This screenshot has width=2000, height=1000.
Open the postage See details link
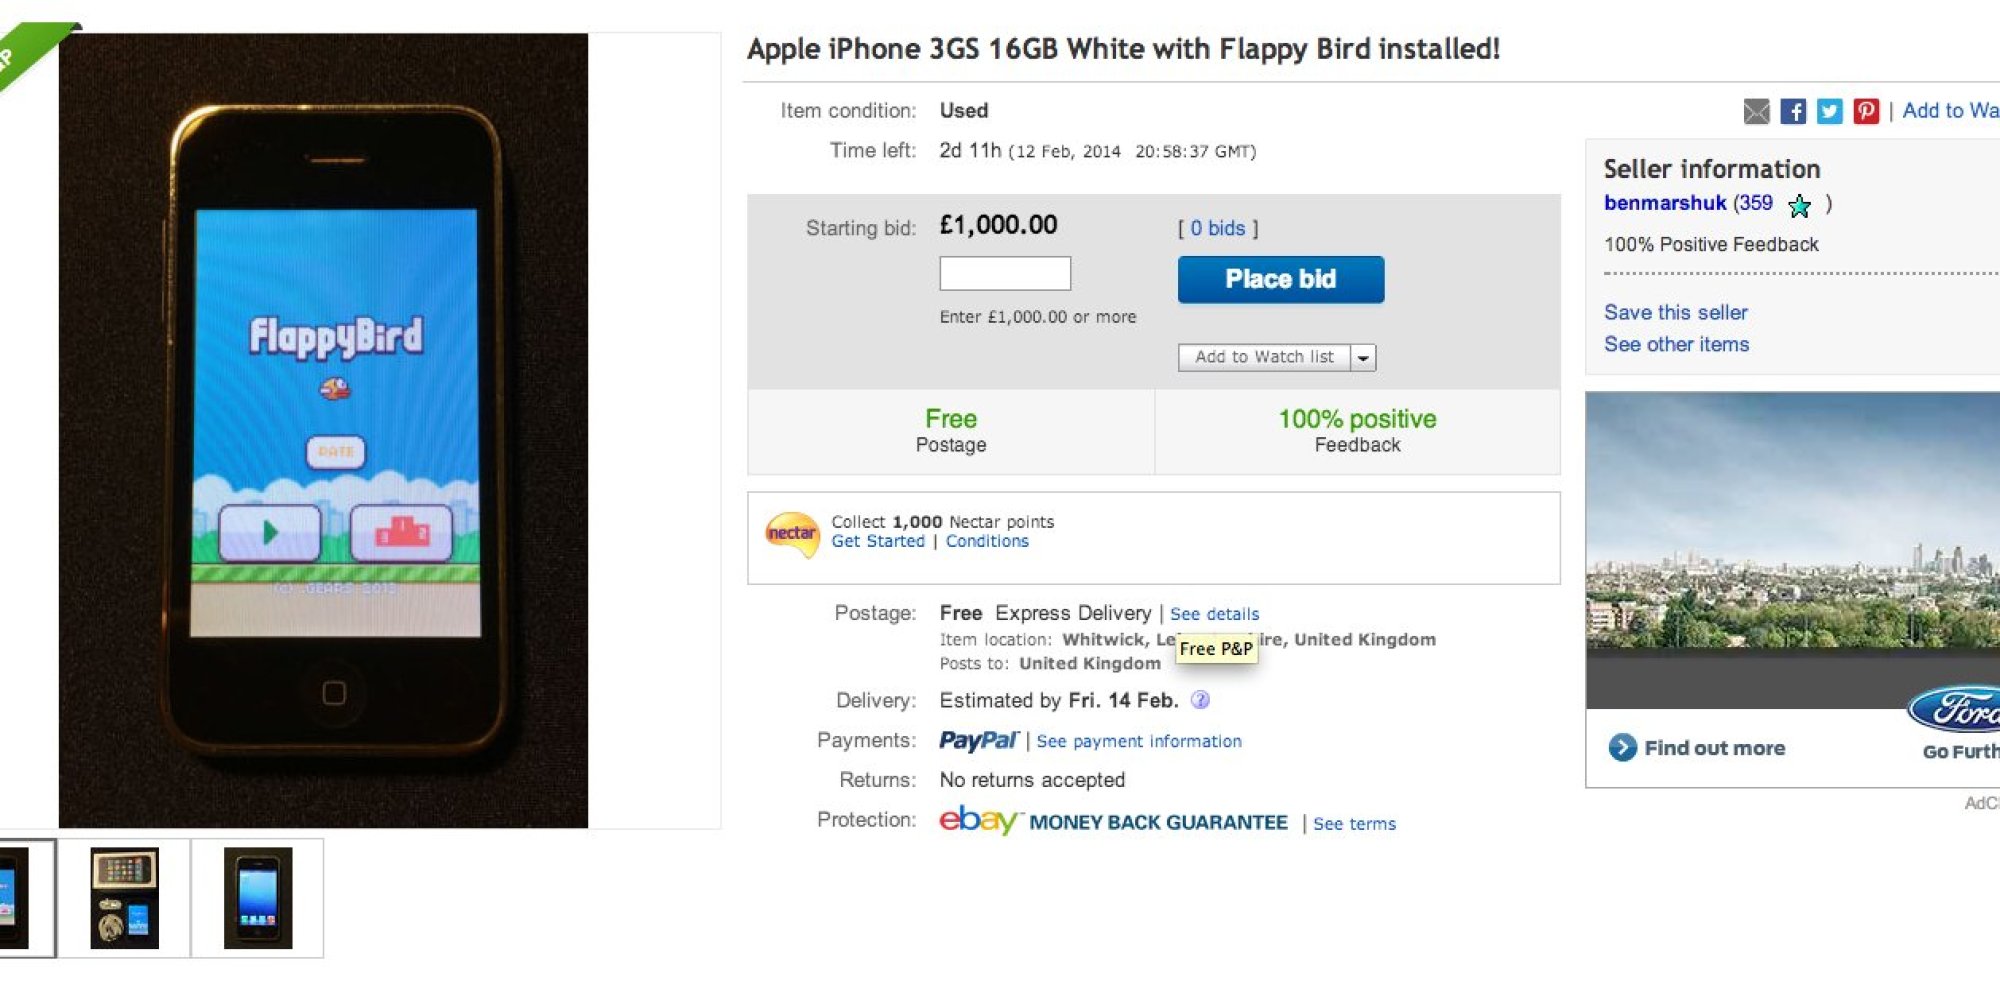(1214, 613)
